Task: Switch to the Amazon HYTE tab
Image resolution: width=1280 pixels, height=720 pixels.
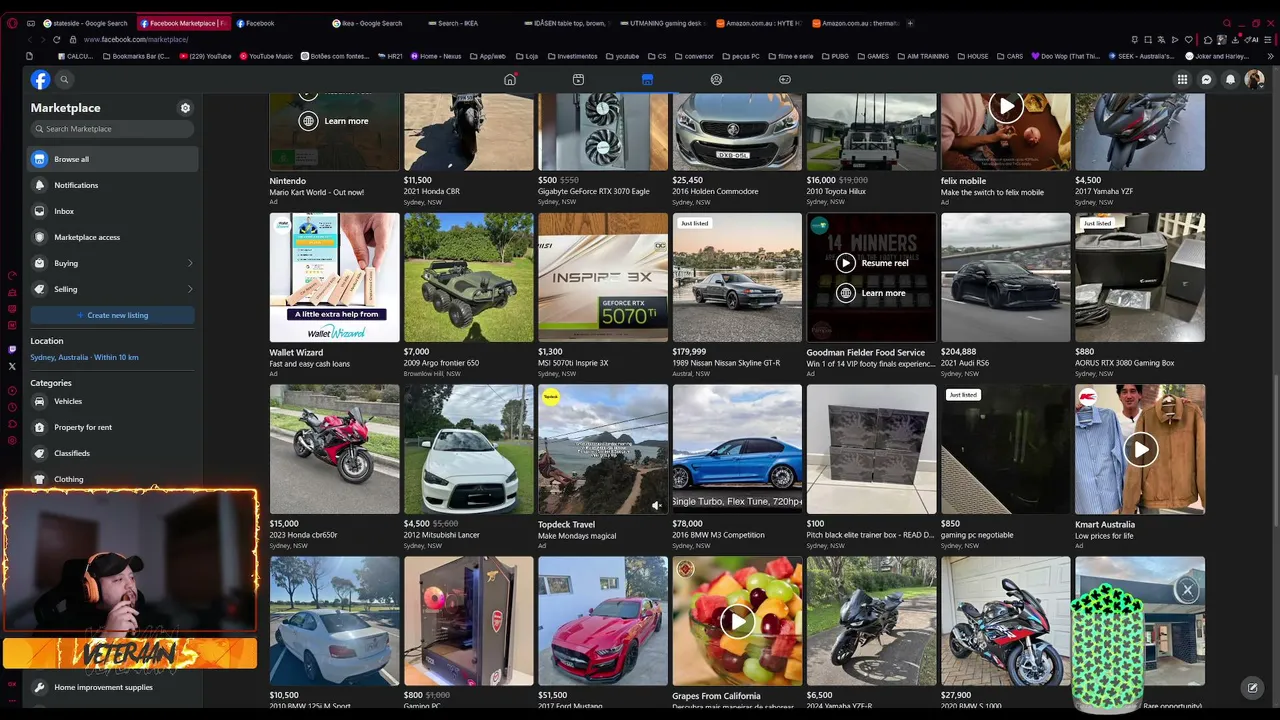Action: 758,23
